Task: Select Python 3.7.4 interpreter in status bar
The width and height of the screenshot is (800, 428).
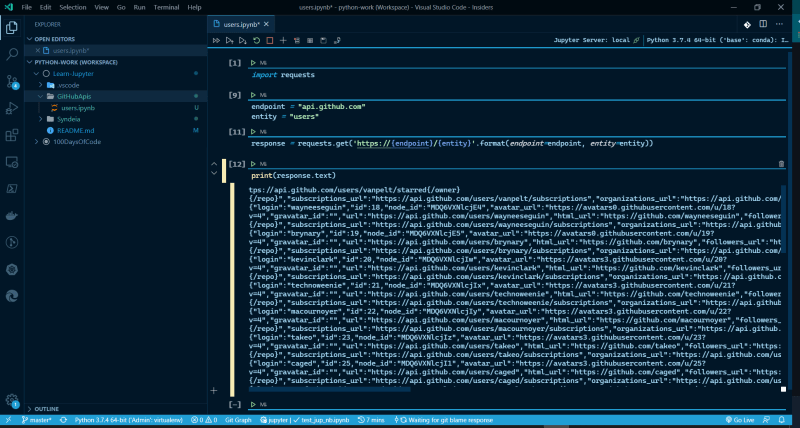Action: coord(129,420)
